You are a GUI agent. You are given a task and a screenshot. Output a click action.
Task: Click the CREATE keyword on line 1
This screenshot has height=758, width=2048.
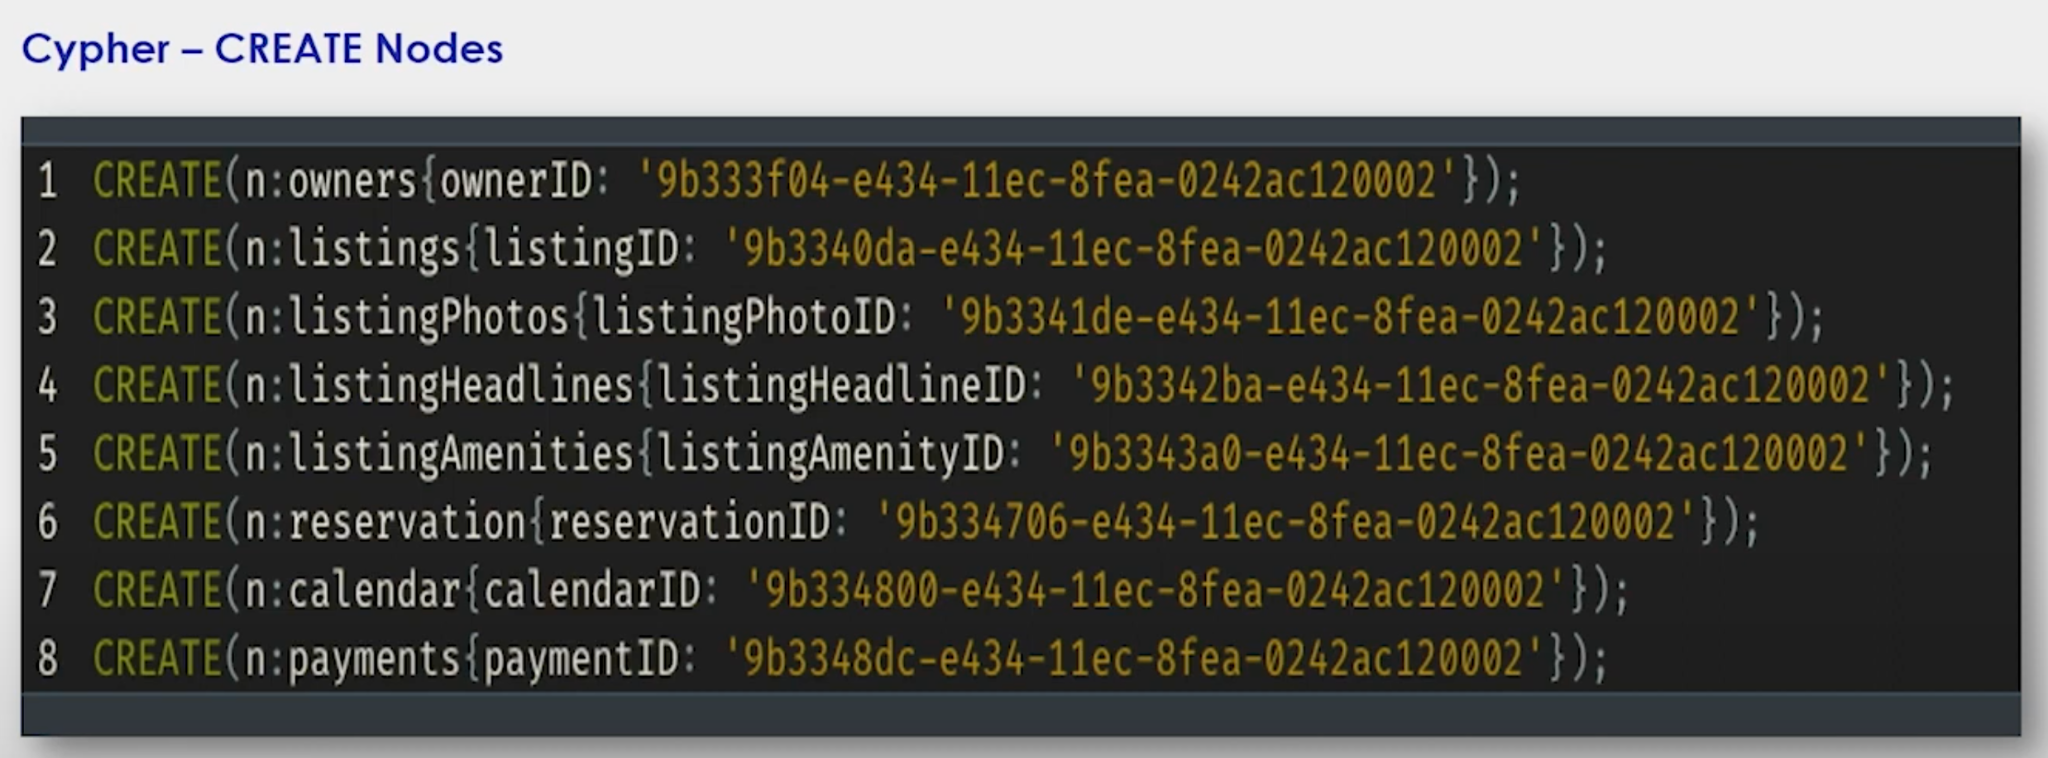pyautogui.click(x=157, y=181)
